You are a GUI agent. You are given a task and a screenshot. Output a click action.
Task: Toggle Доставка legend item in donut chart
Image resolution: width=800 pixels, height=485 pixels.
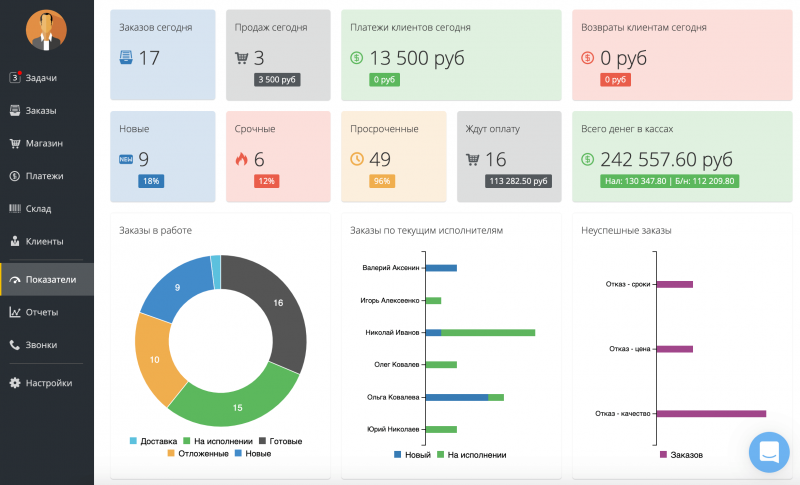153,441
